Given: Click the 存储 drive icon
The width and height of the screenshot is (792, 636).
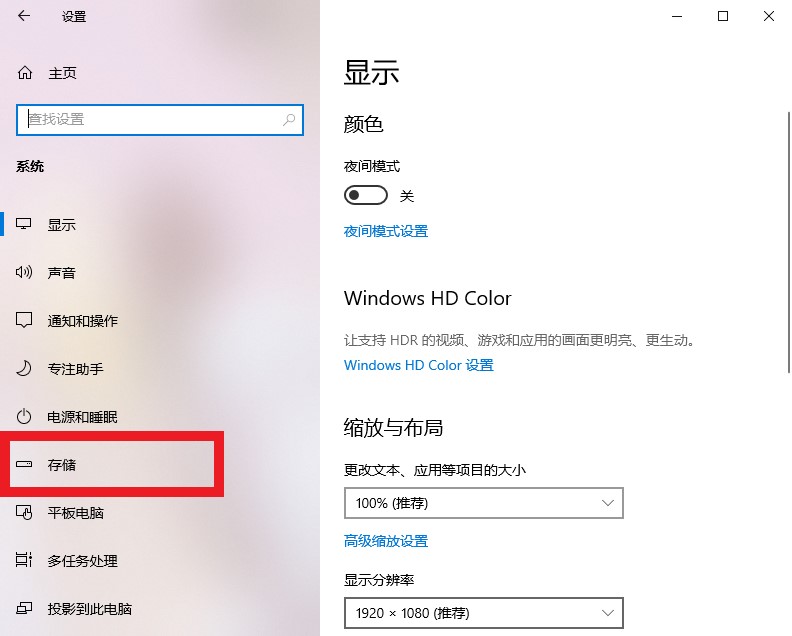Looking at the screenshot, I should pos(24,464).
